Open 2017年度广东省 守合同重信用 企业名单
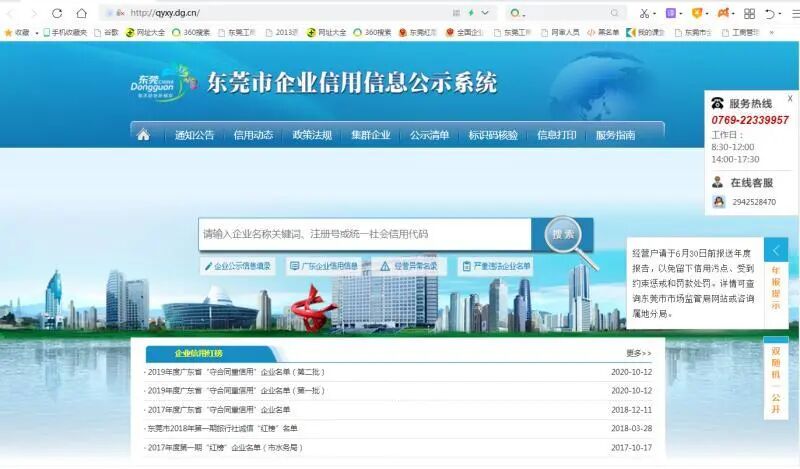The image size is (800, 469). [219, 410]
